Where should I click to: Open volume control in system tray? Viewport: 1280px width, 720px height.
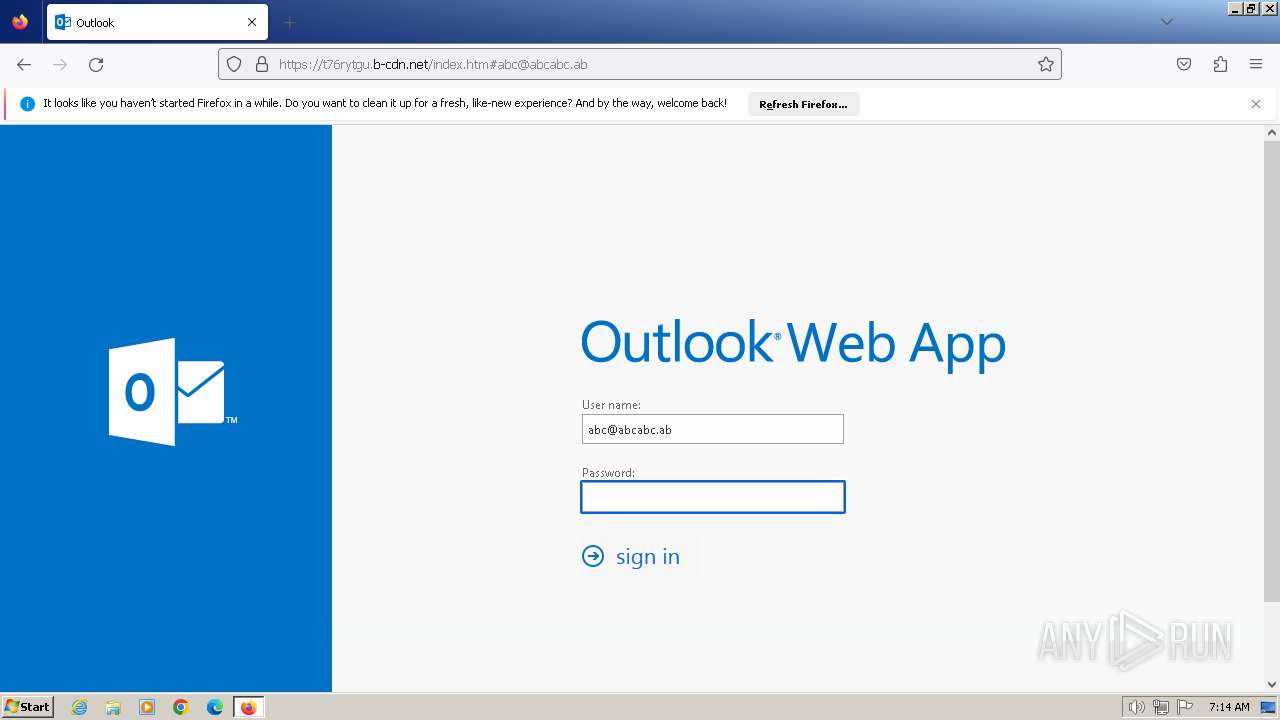1137,707
